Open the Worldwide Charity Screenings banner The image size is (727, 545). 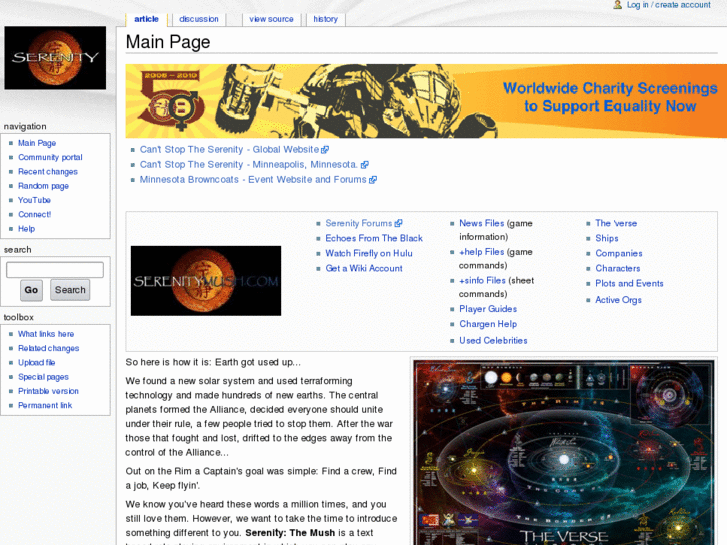click(426, 101)
